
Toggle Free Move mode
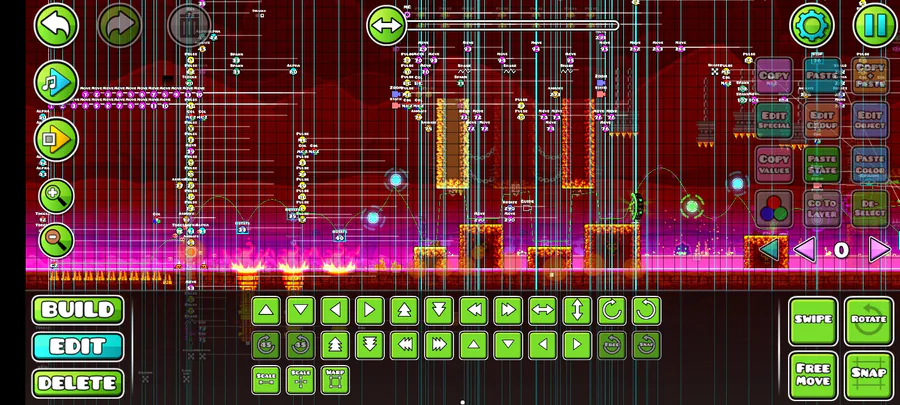813,376
